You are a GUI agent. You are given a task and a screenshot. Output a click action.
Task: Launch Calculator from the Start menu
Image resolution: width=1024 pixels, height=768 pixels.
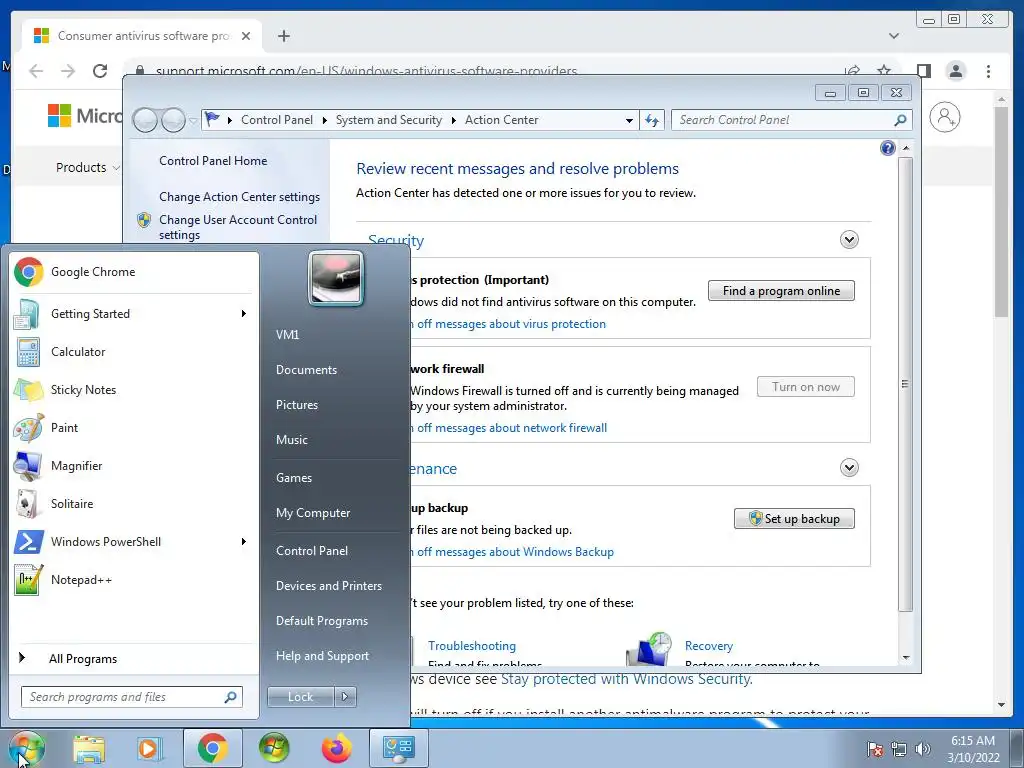tap(134, 352)
